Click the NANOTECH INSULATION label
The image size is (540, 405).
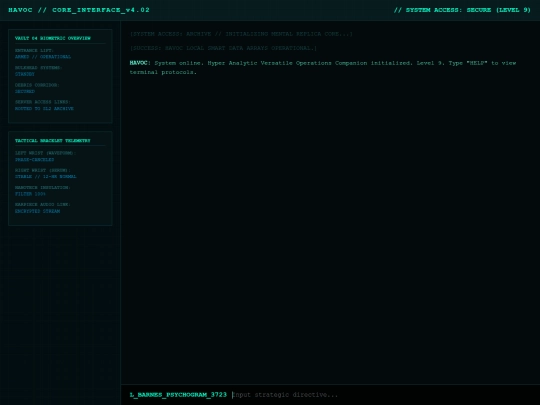[43, 187]
